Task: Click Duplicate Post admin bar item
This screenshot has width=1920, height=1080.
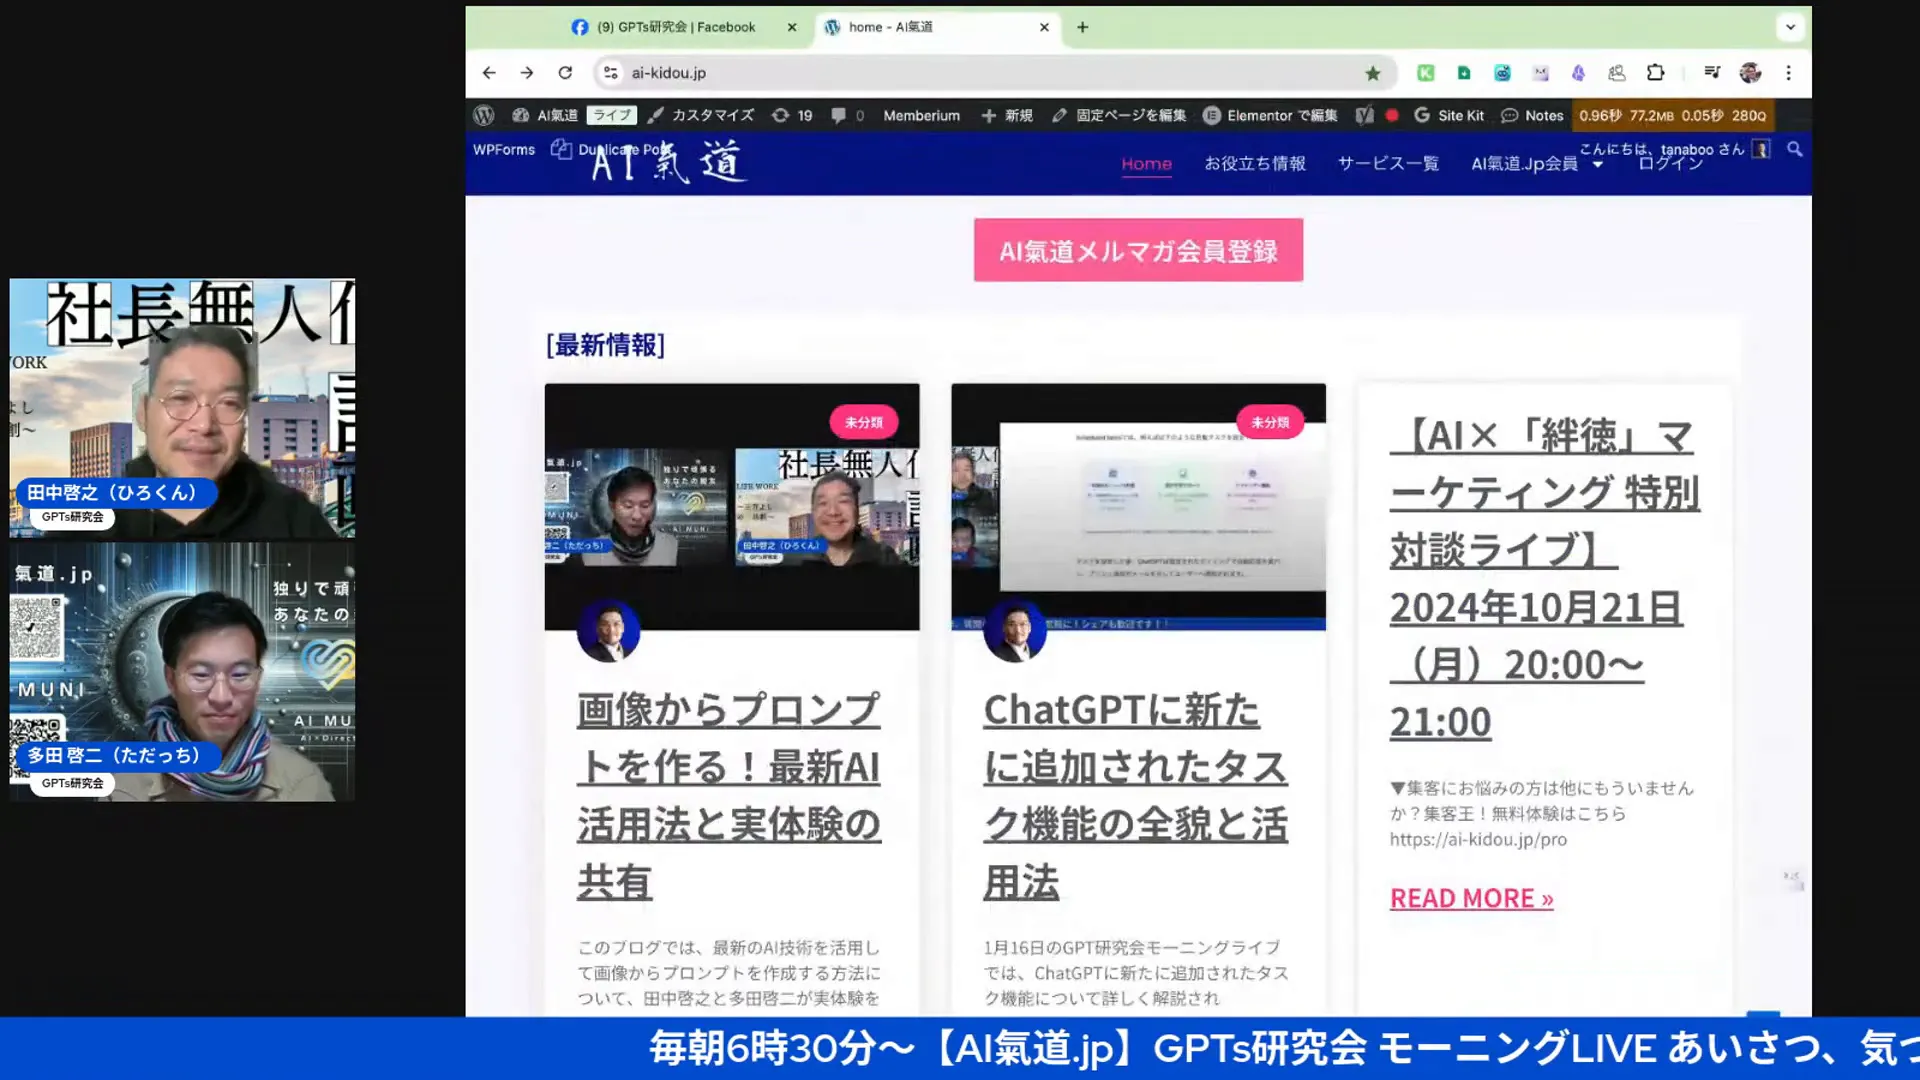Action: 612,149
